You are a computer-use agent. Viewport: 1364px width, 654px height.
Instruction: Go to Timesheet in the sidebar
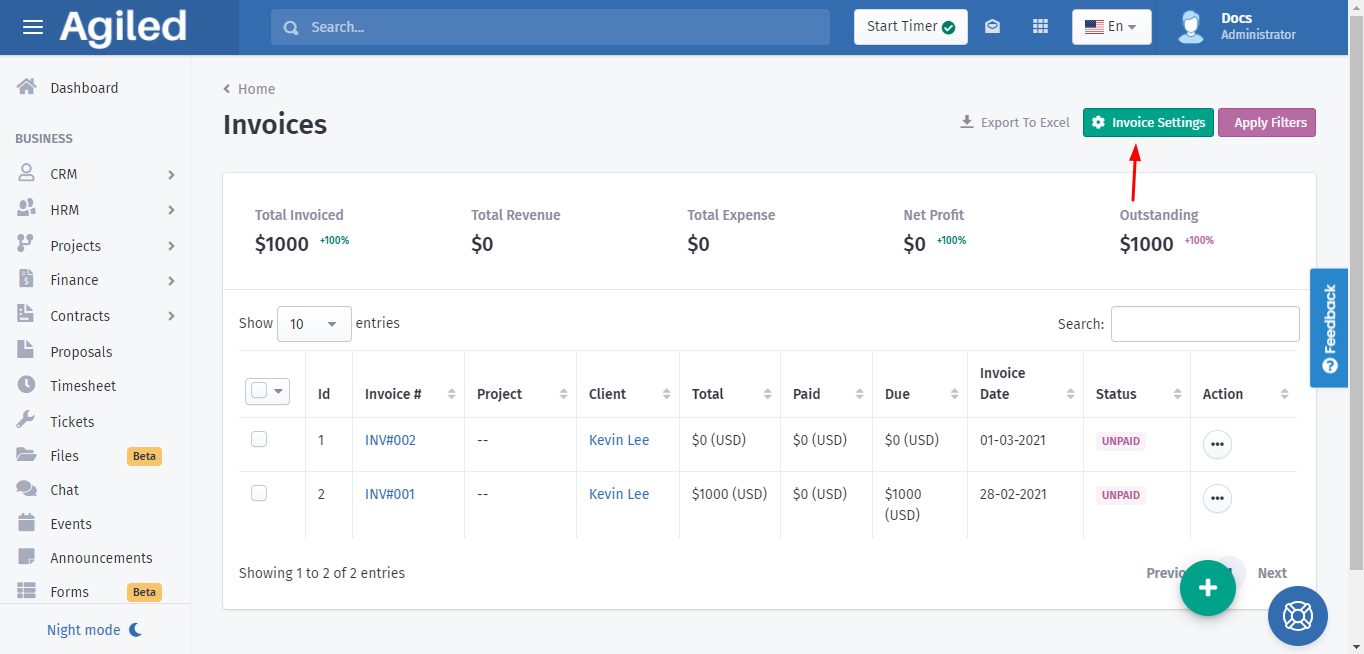coord(83,386)
